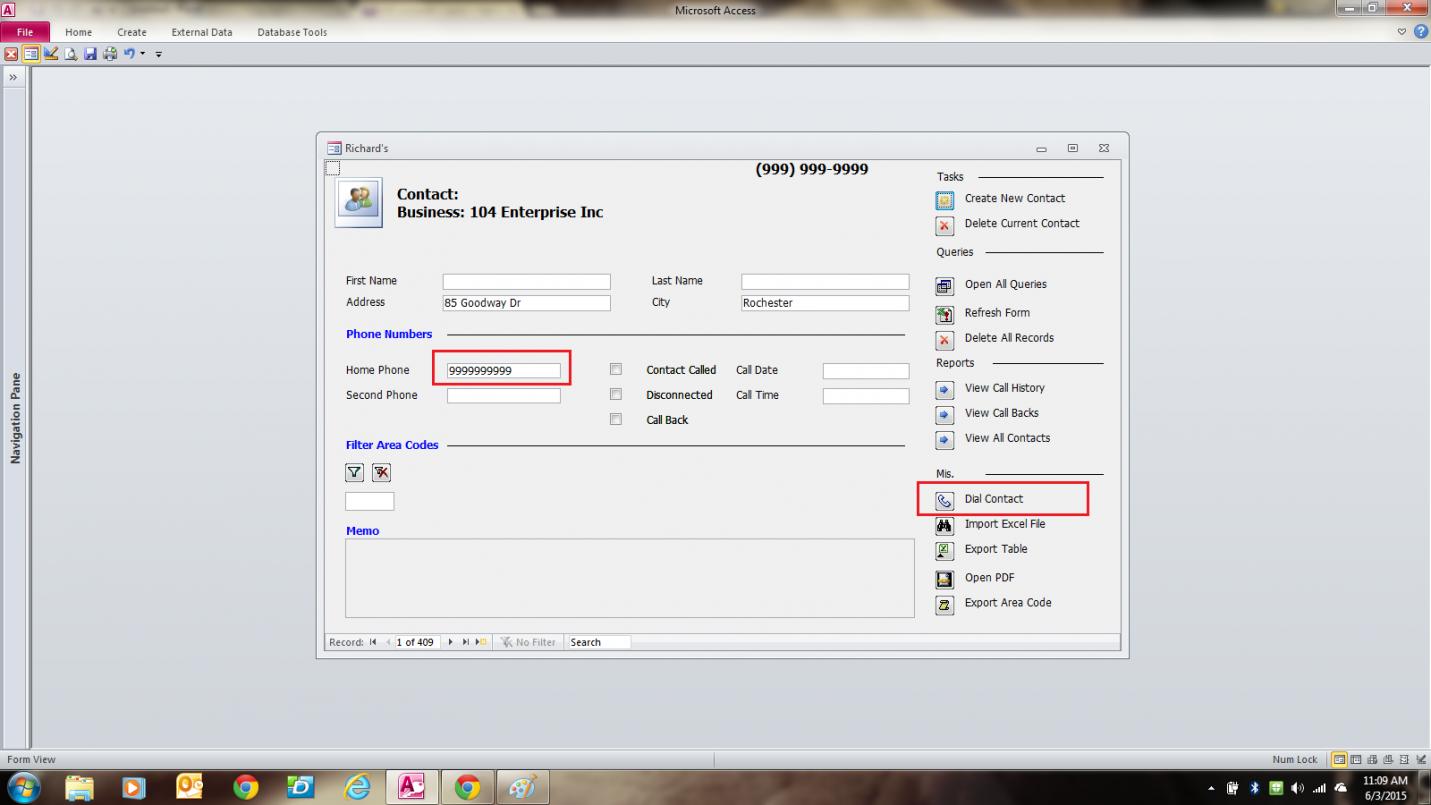The height and width of the screenshot is (805, 1431).
Task: Open Design View from Quick Access Toolbar
Action: [51, 53]
